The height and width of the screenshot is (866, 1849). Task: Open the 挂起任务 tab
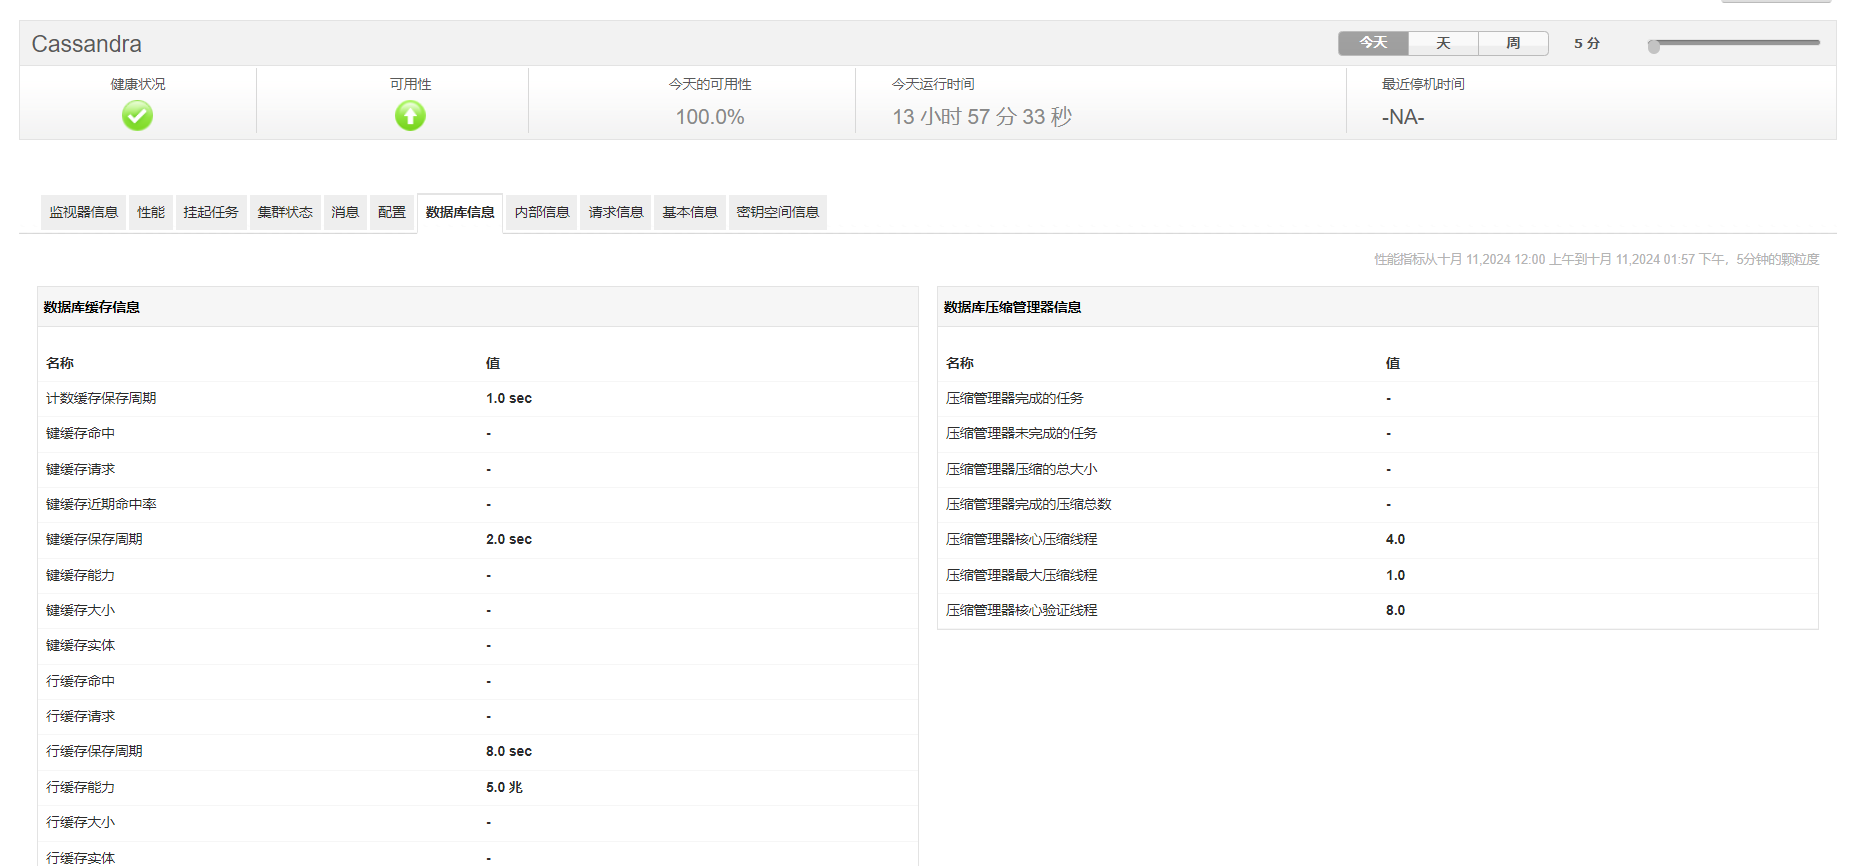(x=211, y=212)
